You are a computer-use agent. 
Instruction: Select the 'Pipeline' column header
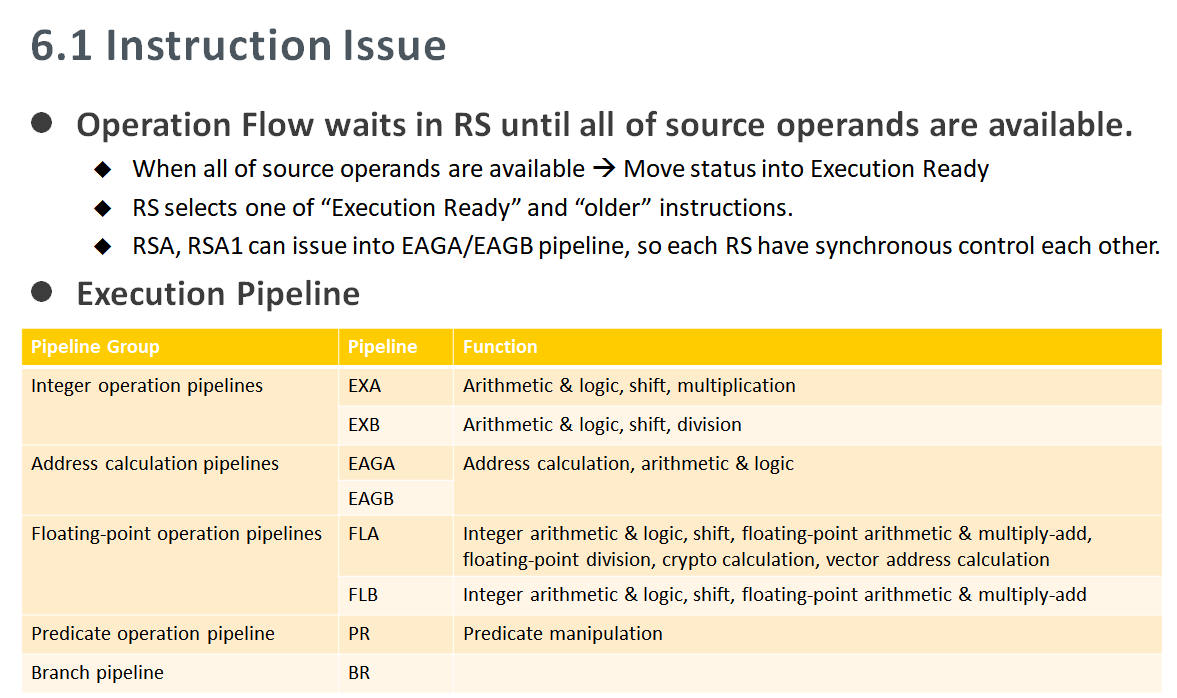pyautogui.click(x=396, y=347)
